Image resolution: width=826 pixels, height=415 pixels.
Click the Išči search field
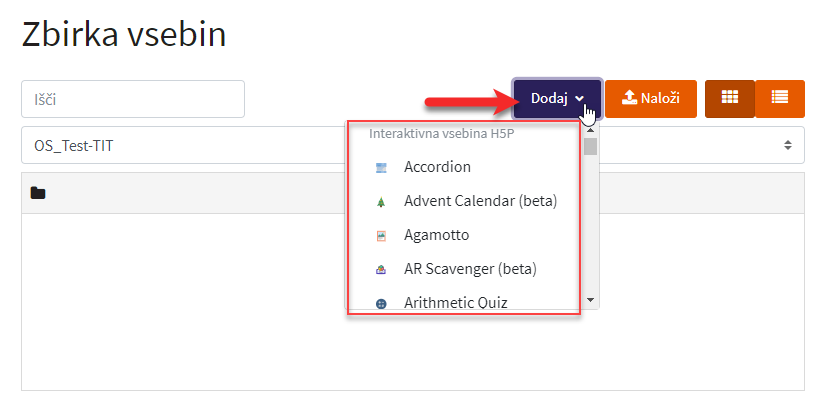(x=133, y=99)
